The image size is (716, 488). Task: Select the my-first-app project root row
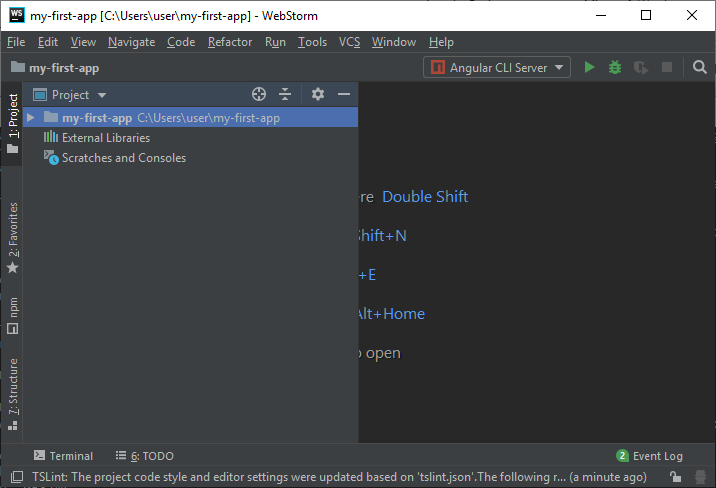click(190, 118)
